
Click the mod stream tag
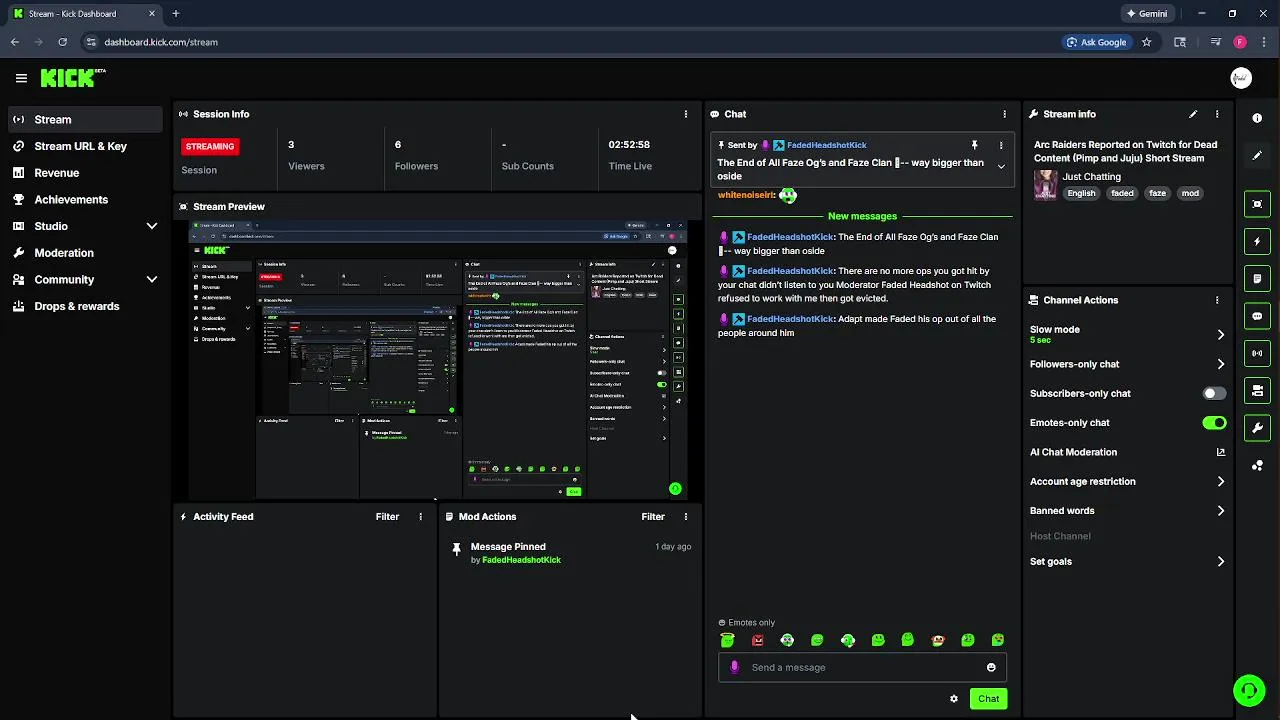click(1190, 194)
